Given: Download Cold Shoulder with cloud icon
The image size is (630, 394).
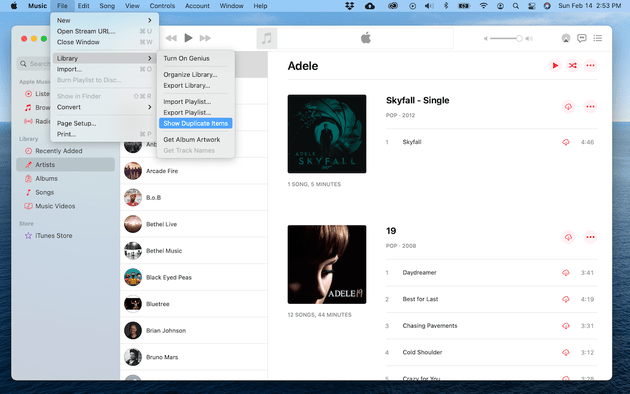Looking at the screenshot, I should point(566,352).
